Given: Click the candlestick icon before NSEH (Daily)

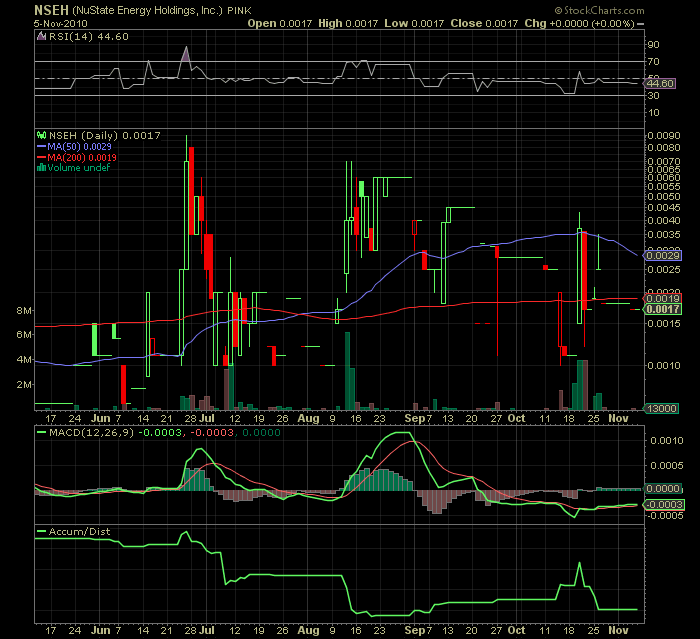Looking at the screenshot, I should coord(42,135).
